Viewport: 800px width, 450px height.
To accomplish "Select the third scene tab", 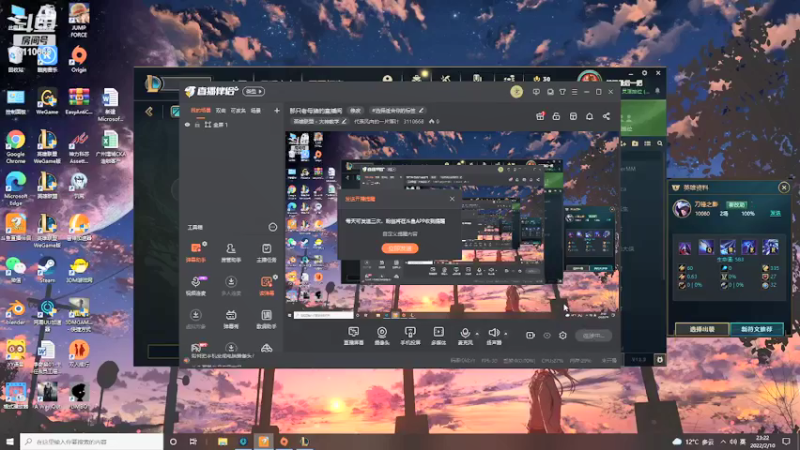I will 238,110.
